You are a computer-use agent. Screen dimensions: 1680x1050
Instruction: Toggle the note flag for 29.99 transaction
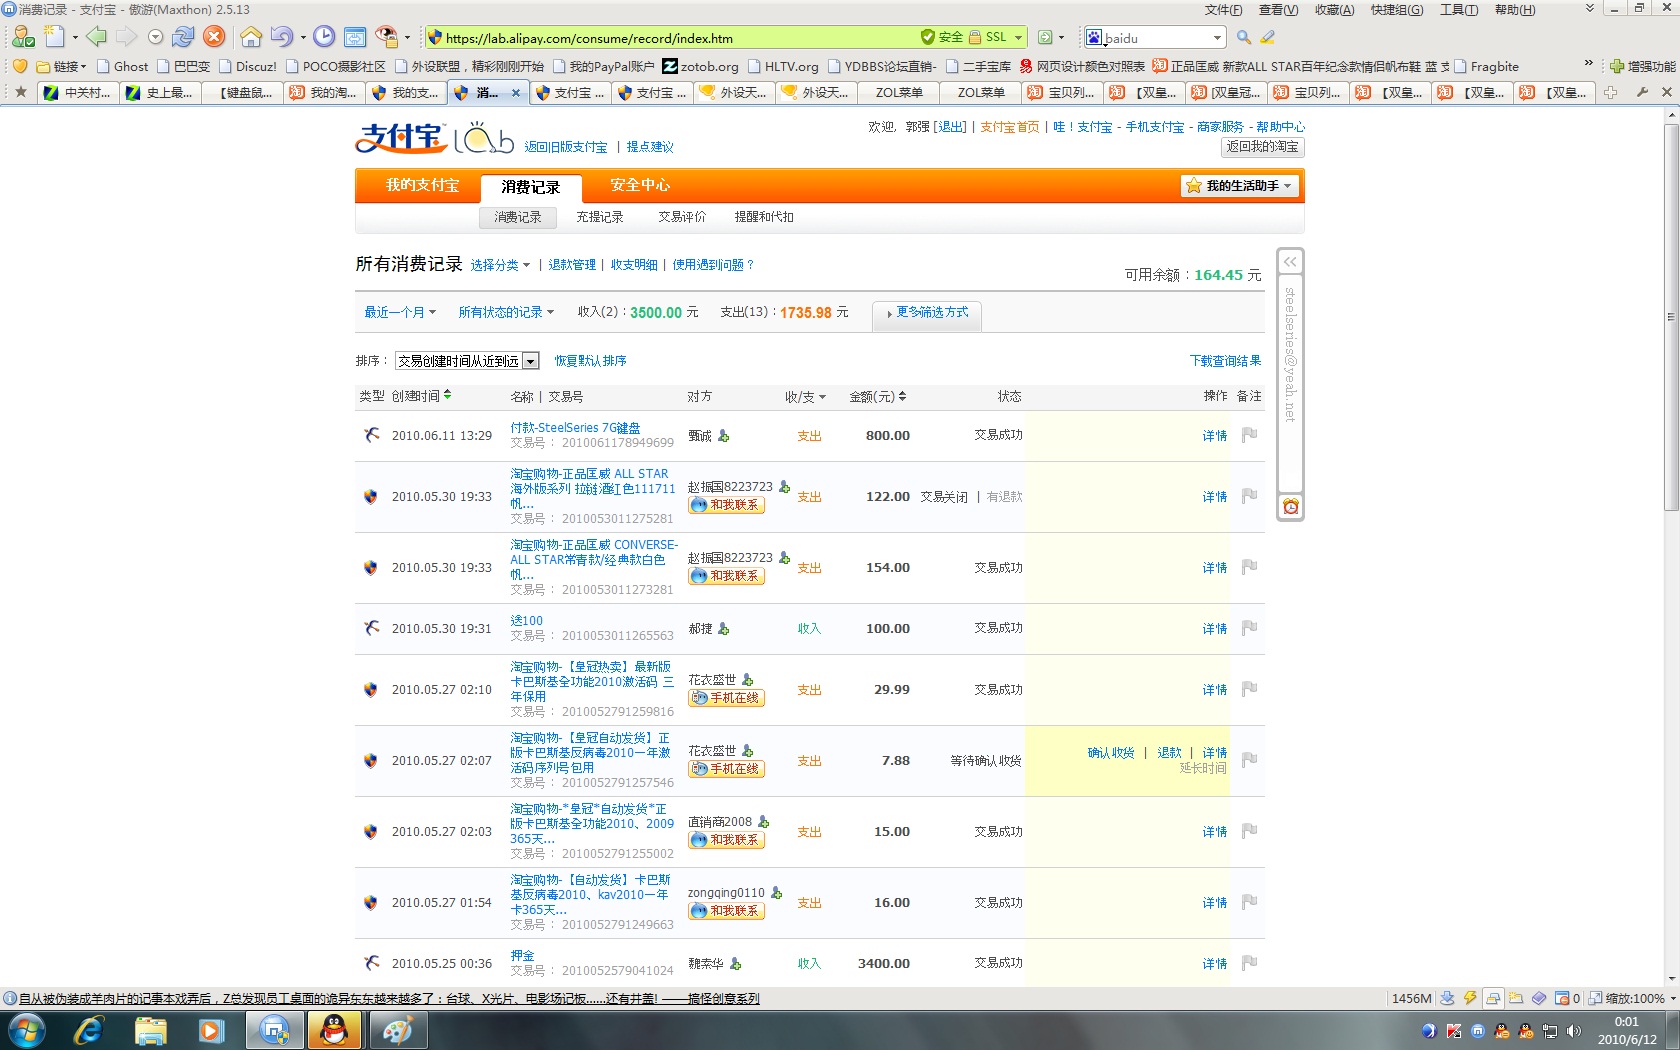pos(1249,689)
